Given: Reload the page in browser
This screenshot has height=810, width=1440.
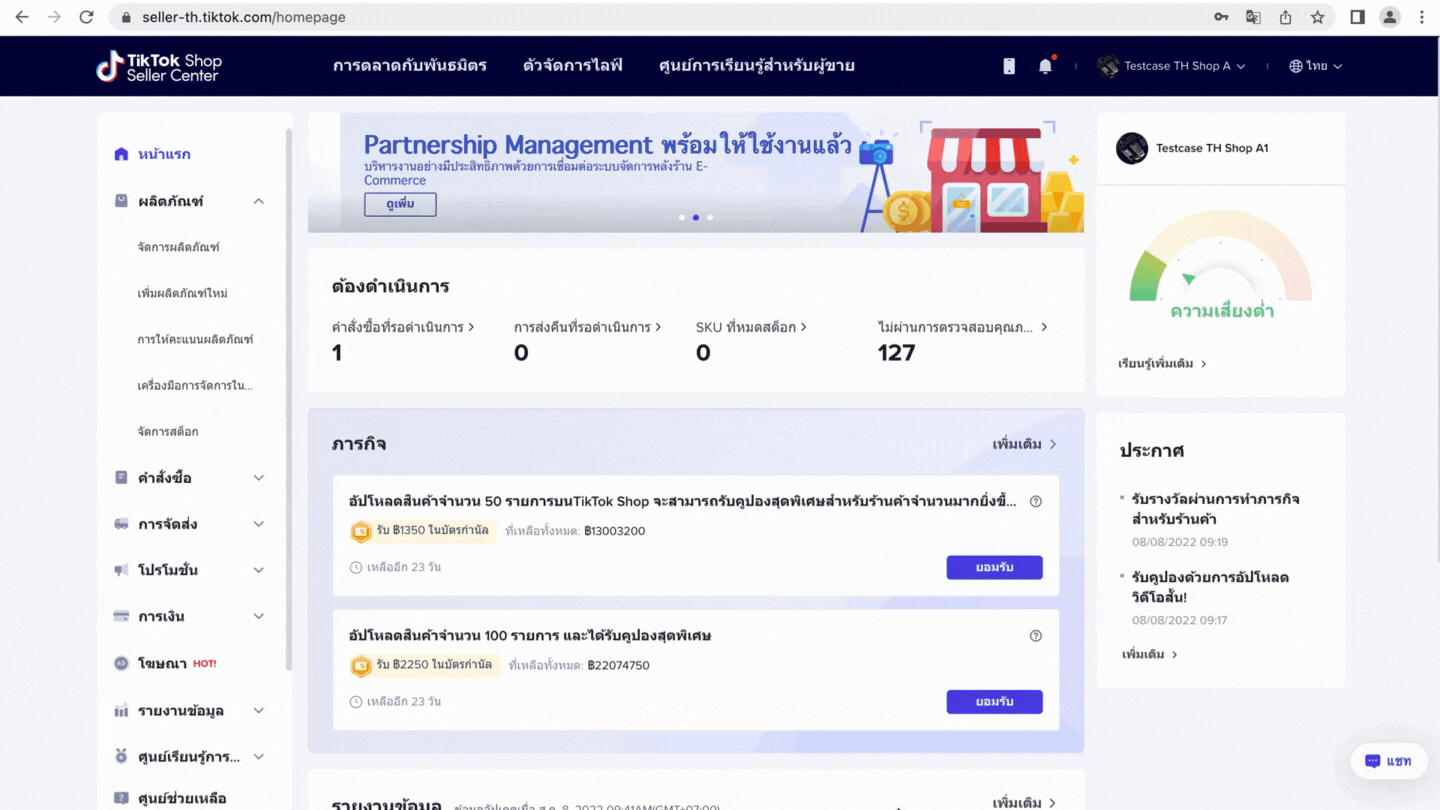Looking at the screenshot, I should (x=86, y=17).
